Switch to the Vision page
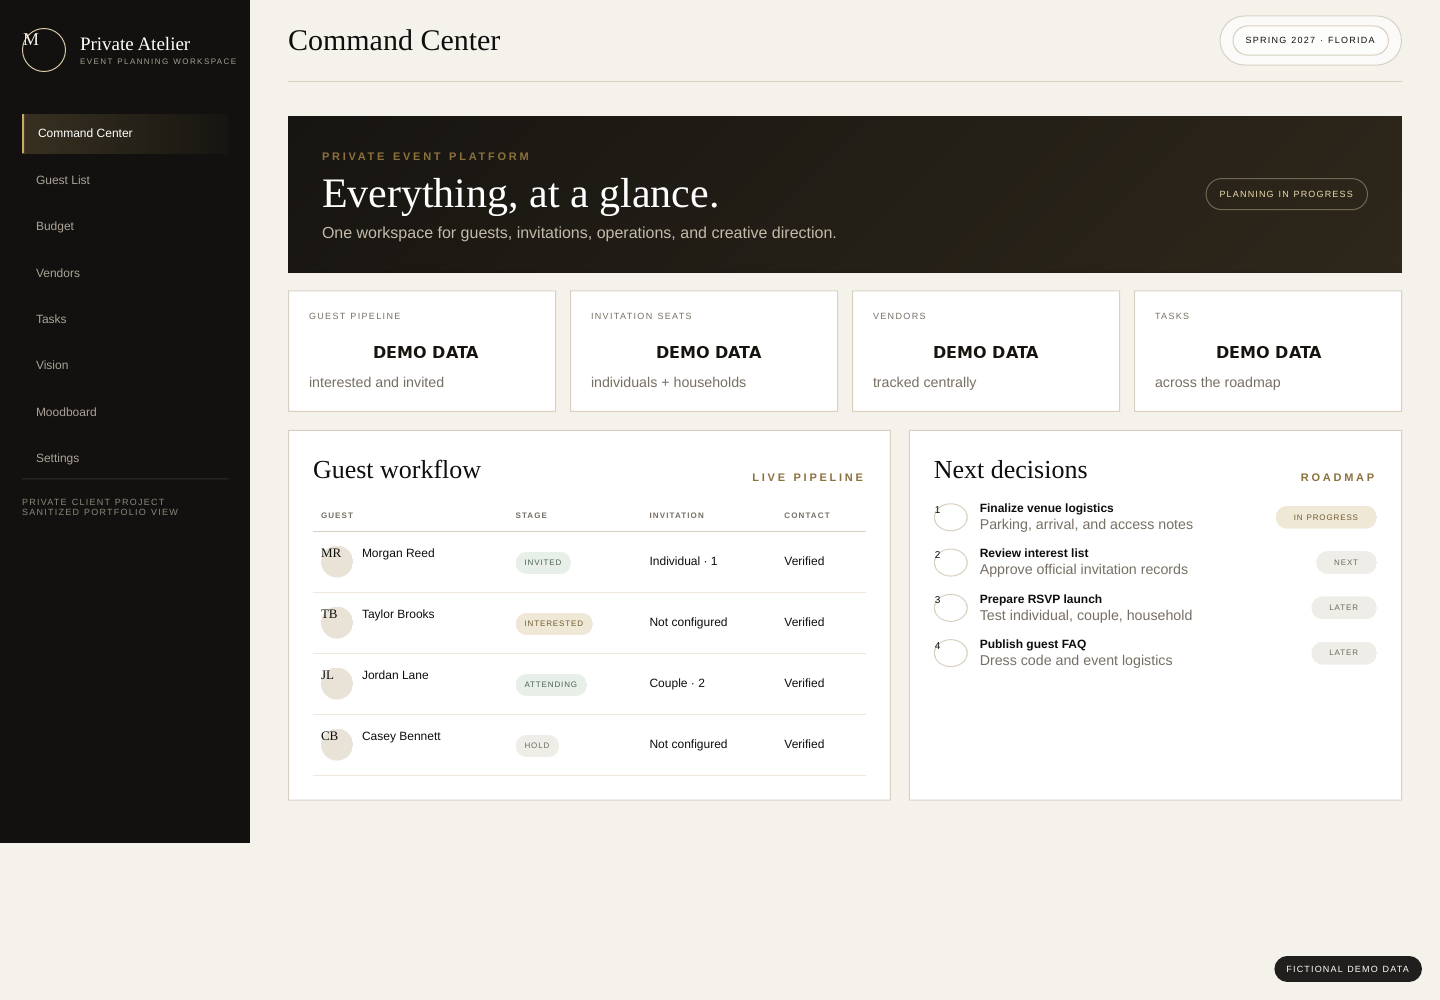This screenshot has width=1440, height=1000. point(125,365)
